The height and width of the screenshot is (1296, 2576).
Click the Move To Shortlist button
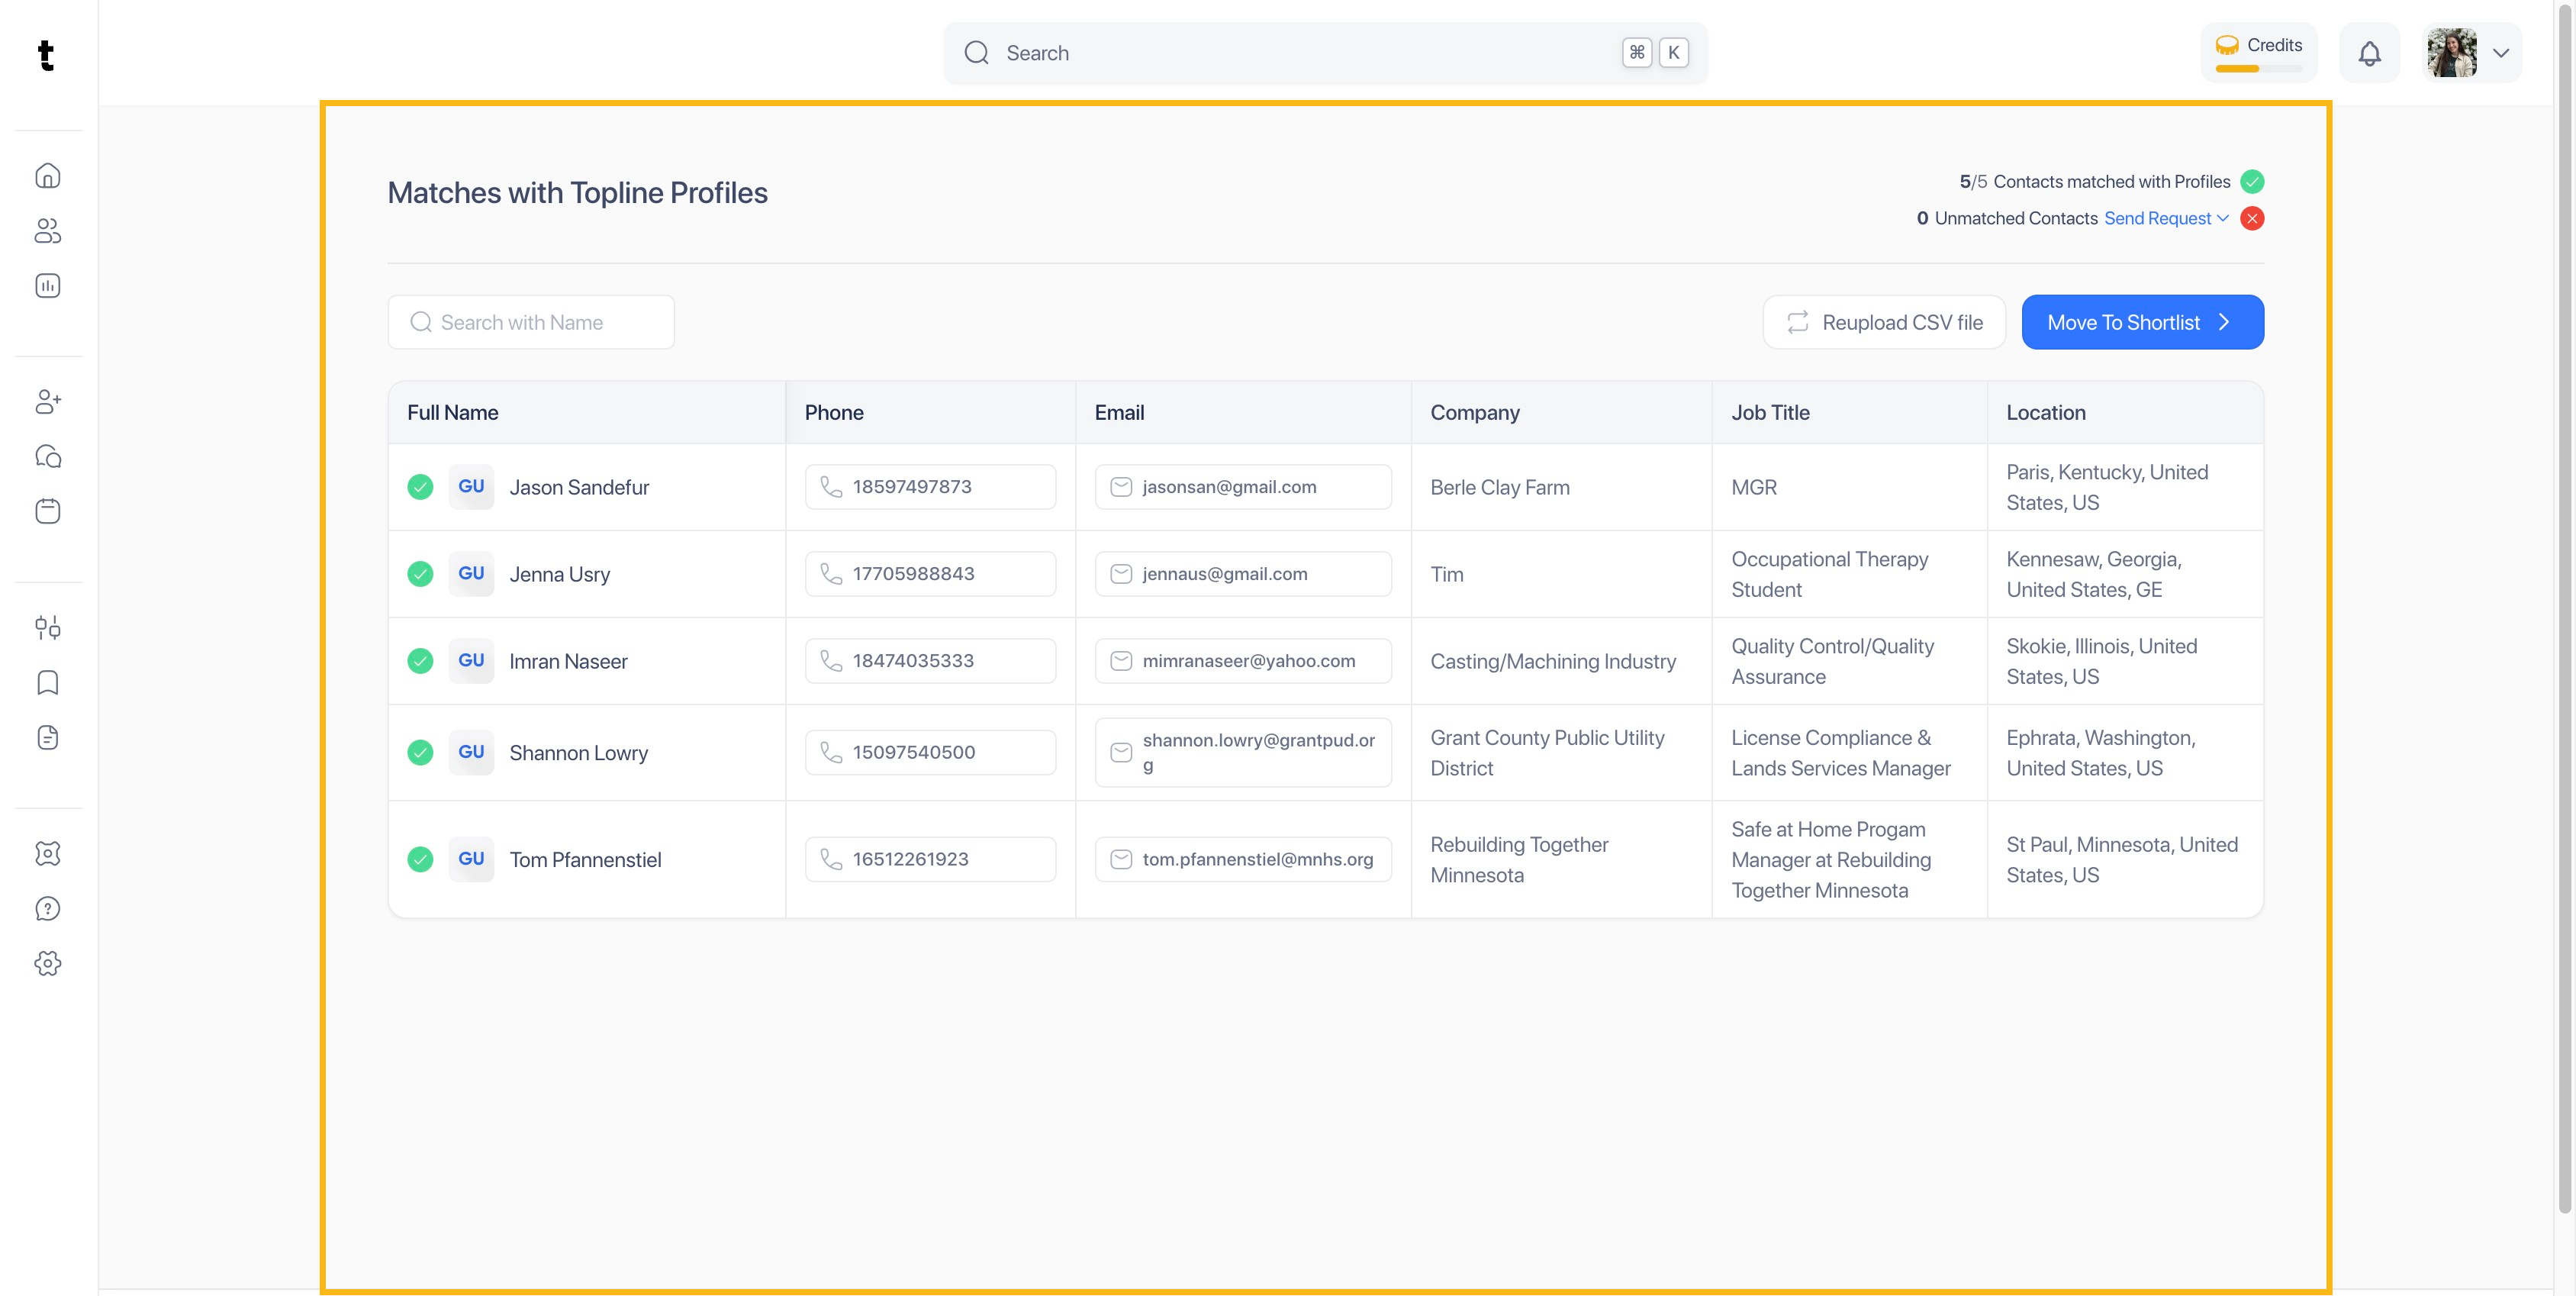[x=2142, y=322]
